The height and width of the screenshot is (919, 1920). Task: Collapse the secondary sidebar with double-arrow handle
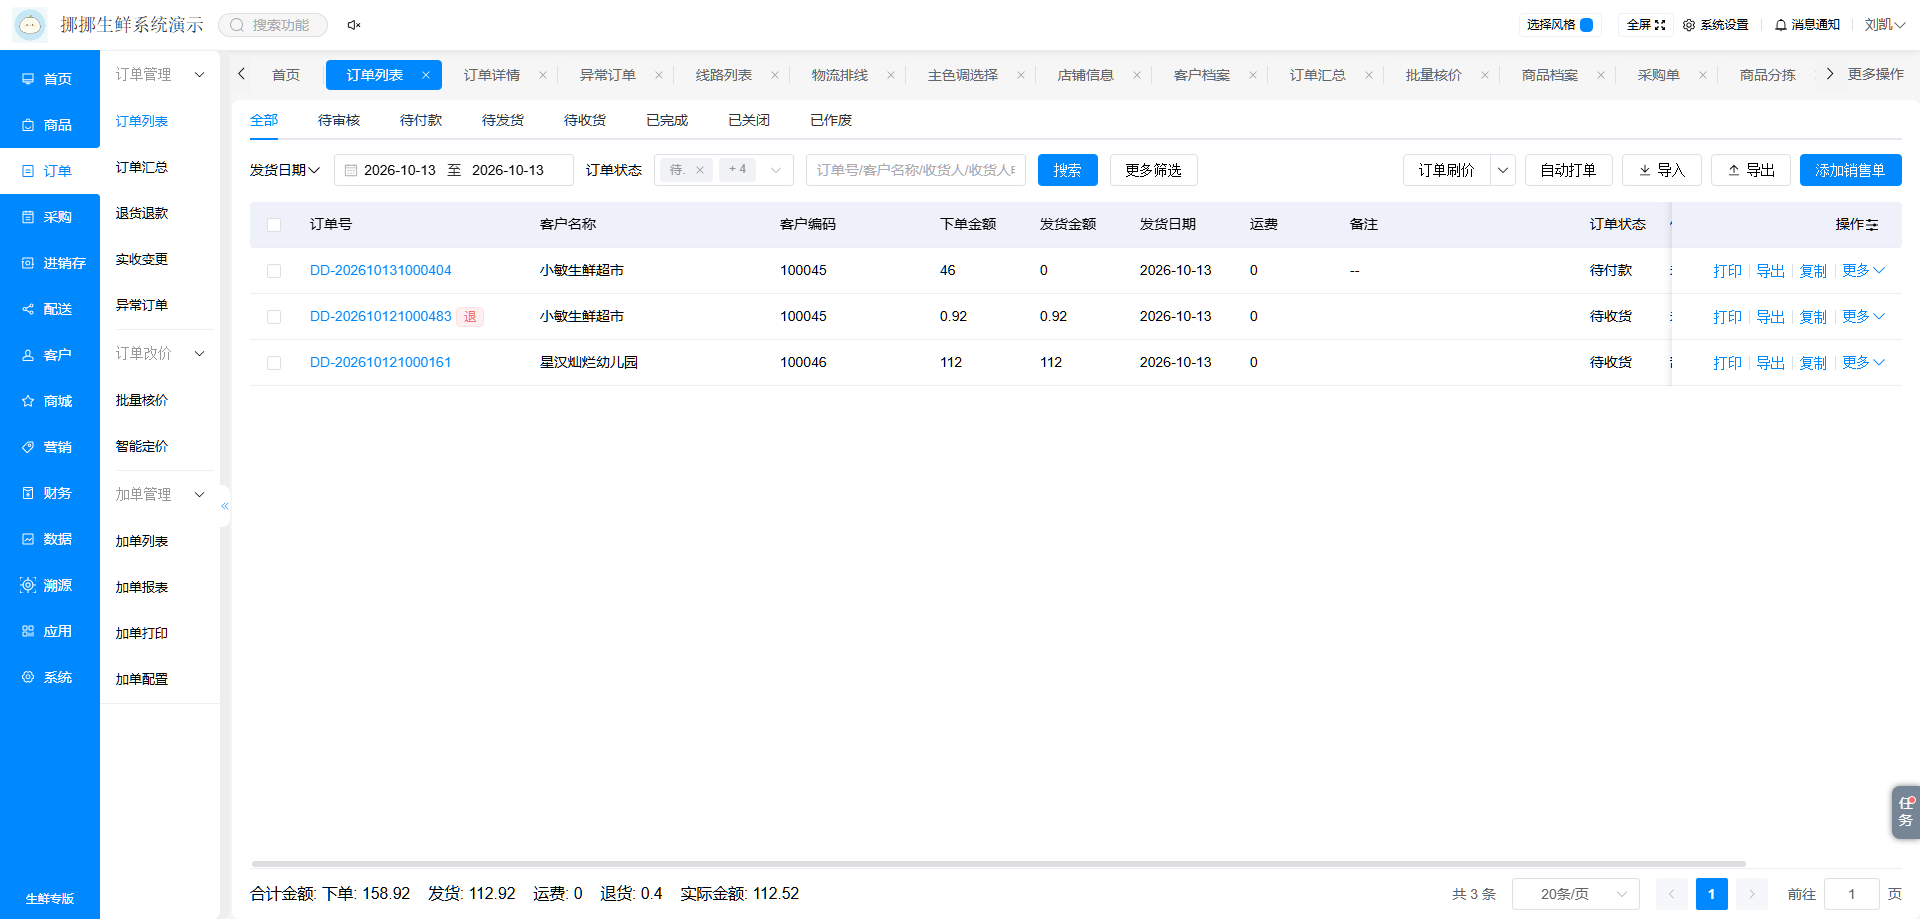(225, 506)
